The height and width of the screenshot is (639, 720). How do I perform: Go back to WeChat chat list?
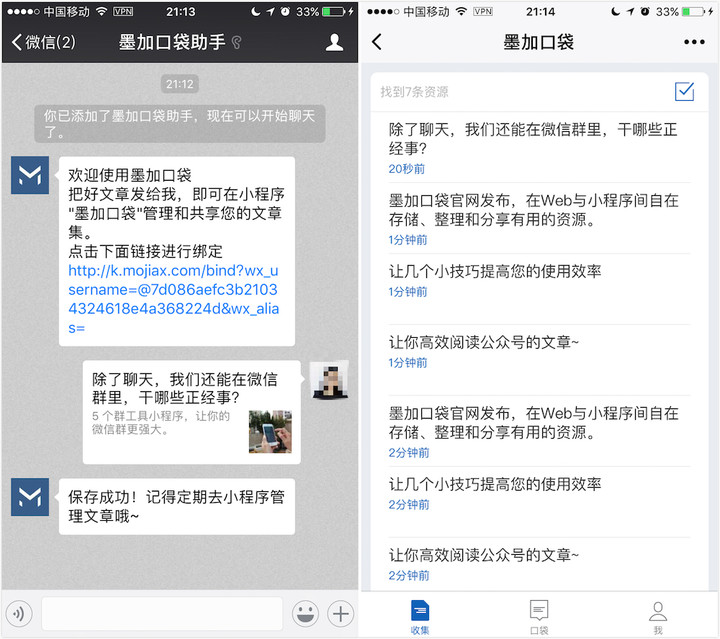(x=44, y=42)
